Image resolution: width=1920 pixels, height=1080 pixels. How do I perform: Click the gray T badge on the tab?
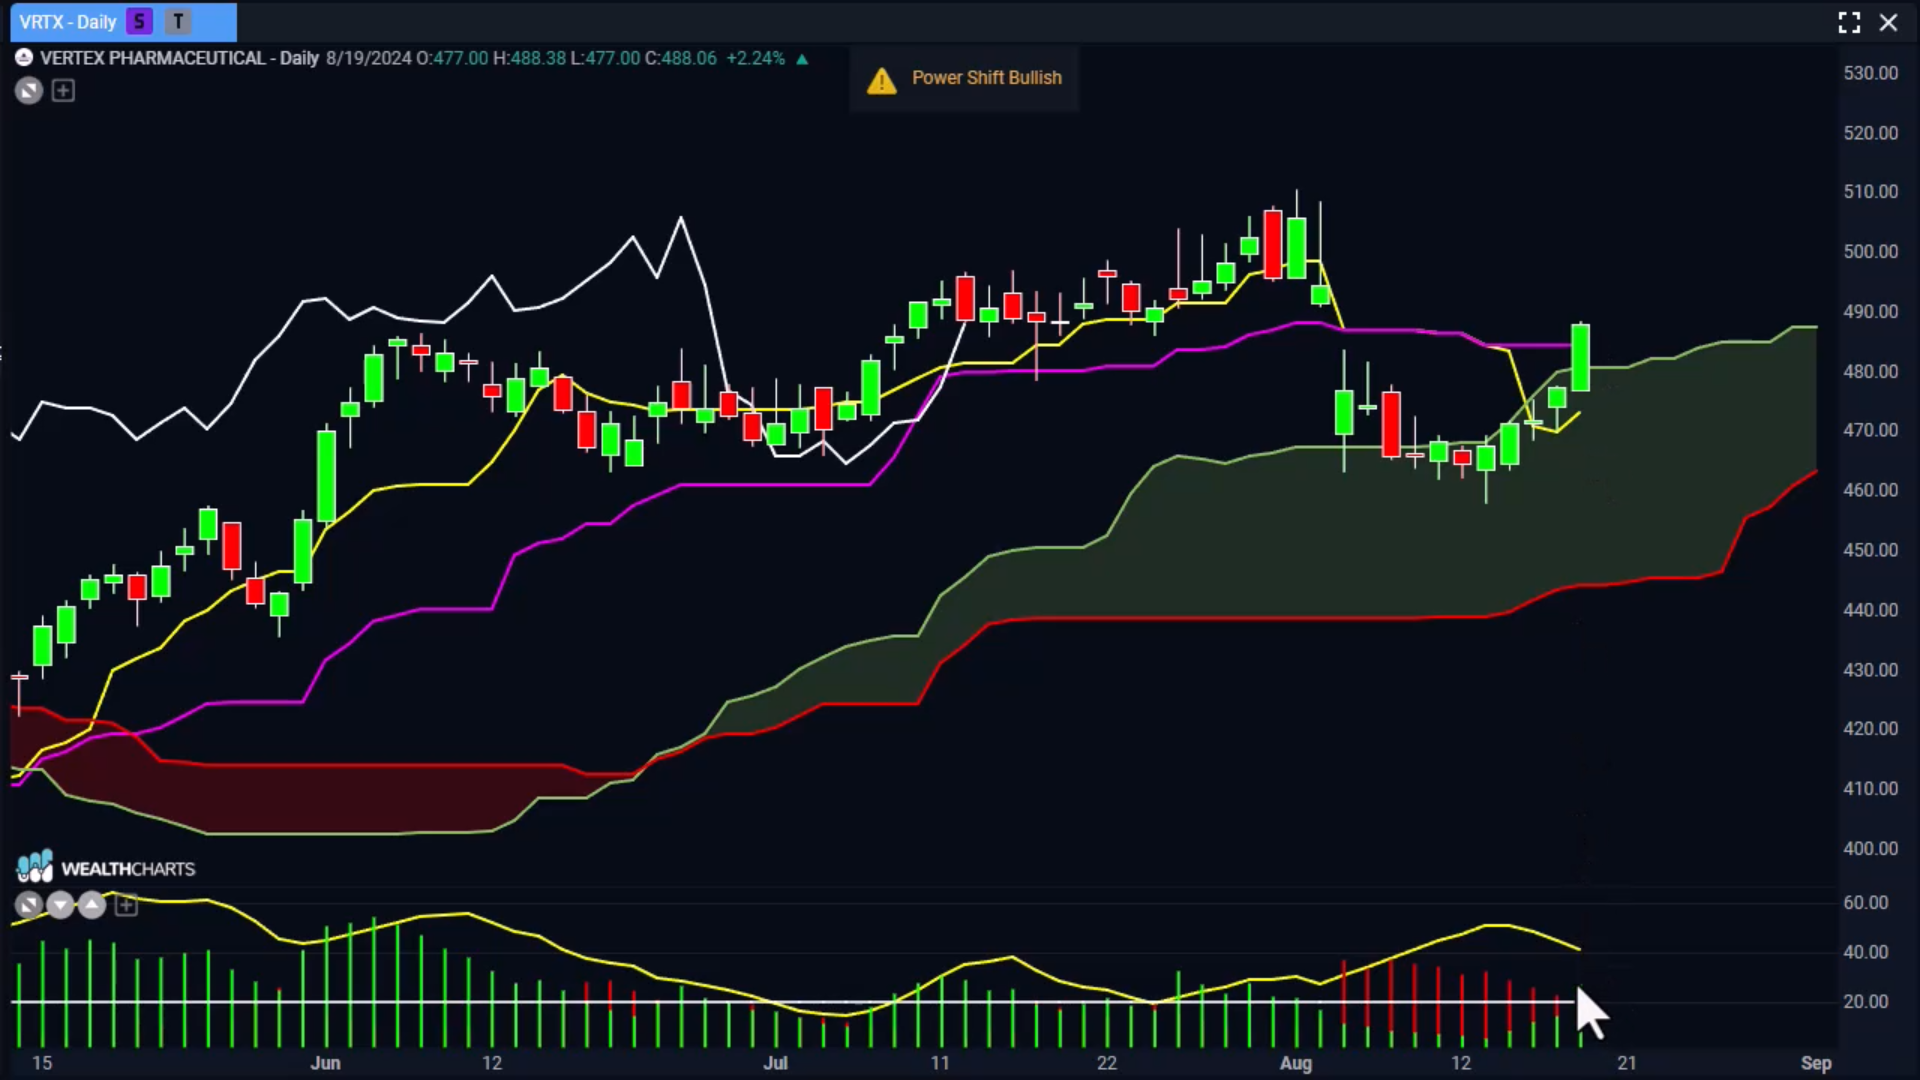pyautogui.click(x=178, y=21)
